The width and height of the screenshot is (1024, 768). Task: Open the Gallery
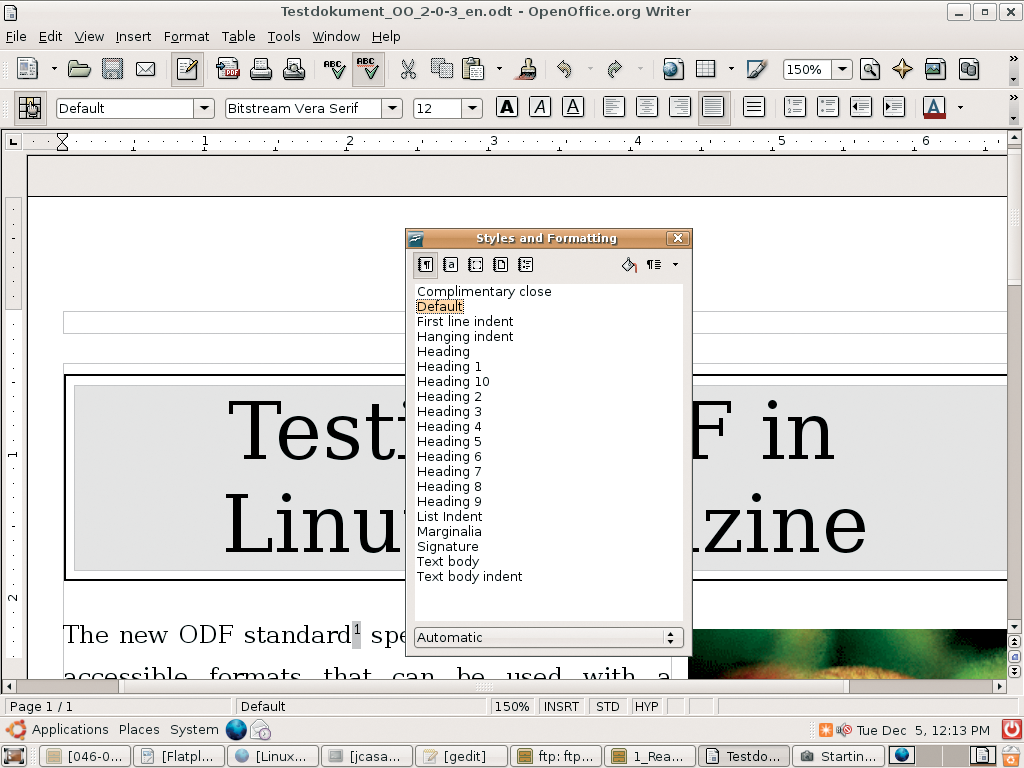coord(935,69)
